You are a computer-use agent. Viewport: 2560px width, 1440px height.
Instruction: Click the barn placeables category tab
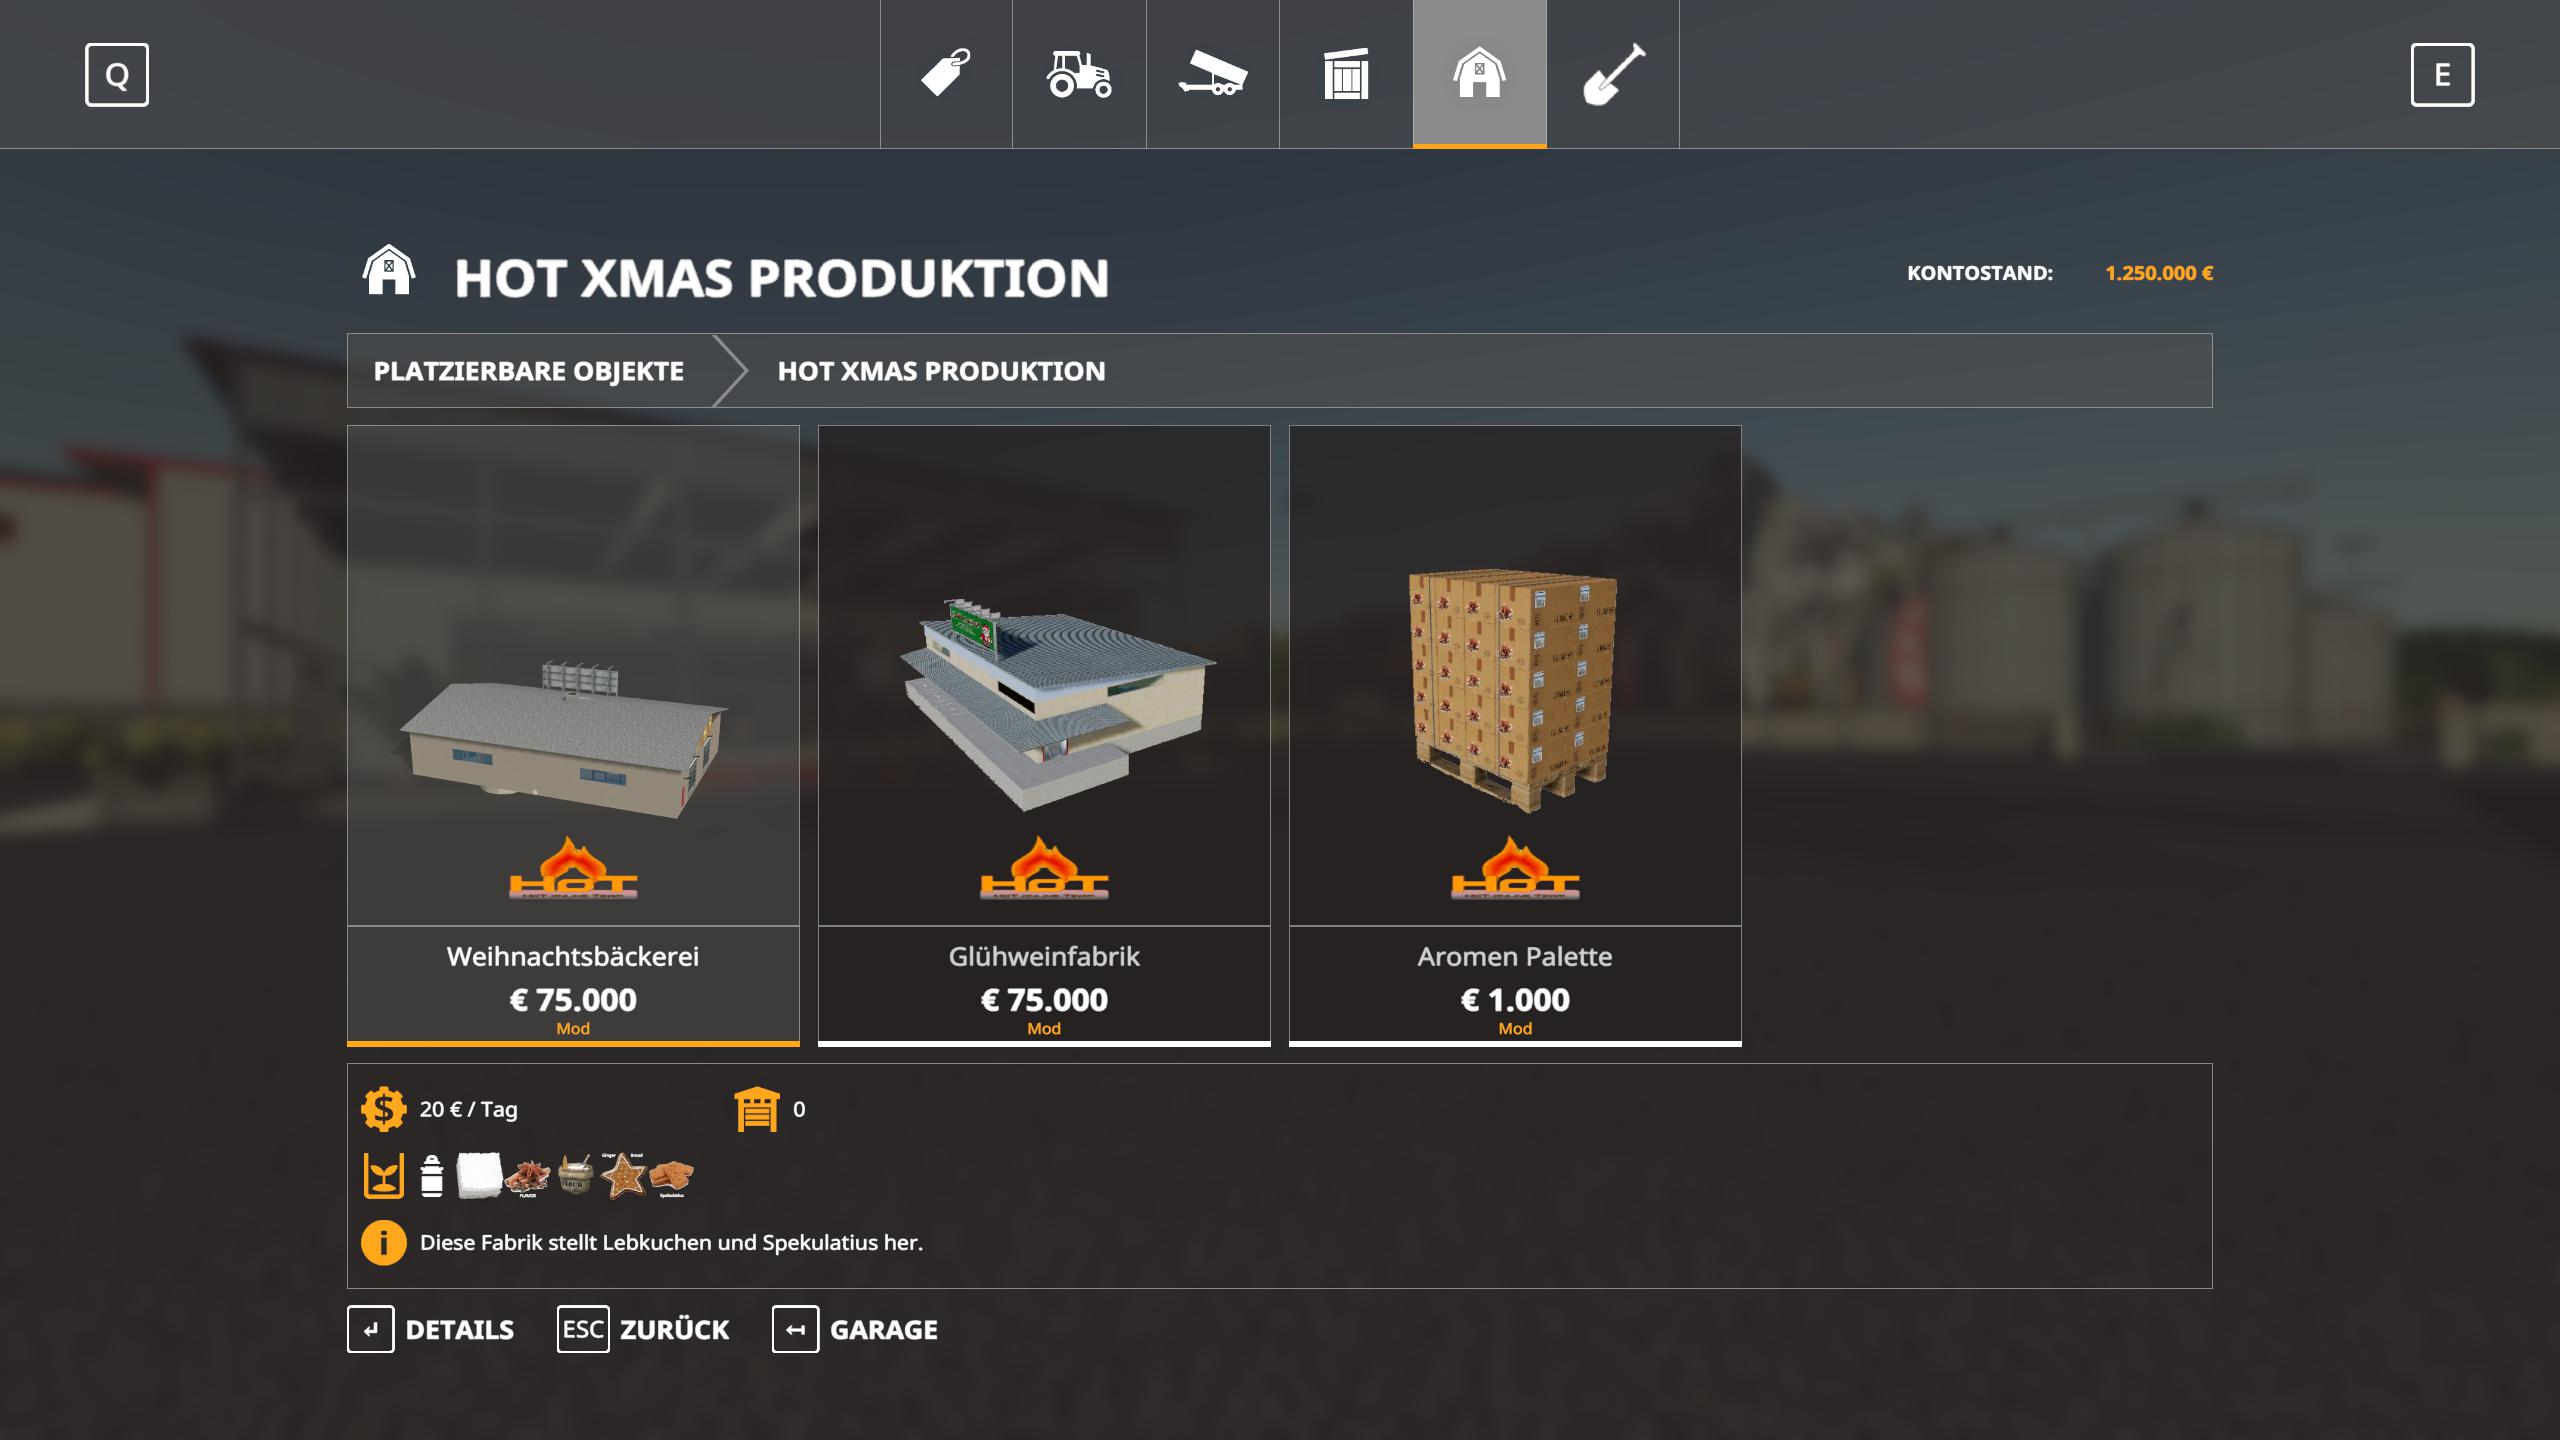click(x=1479, y=74)
